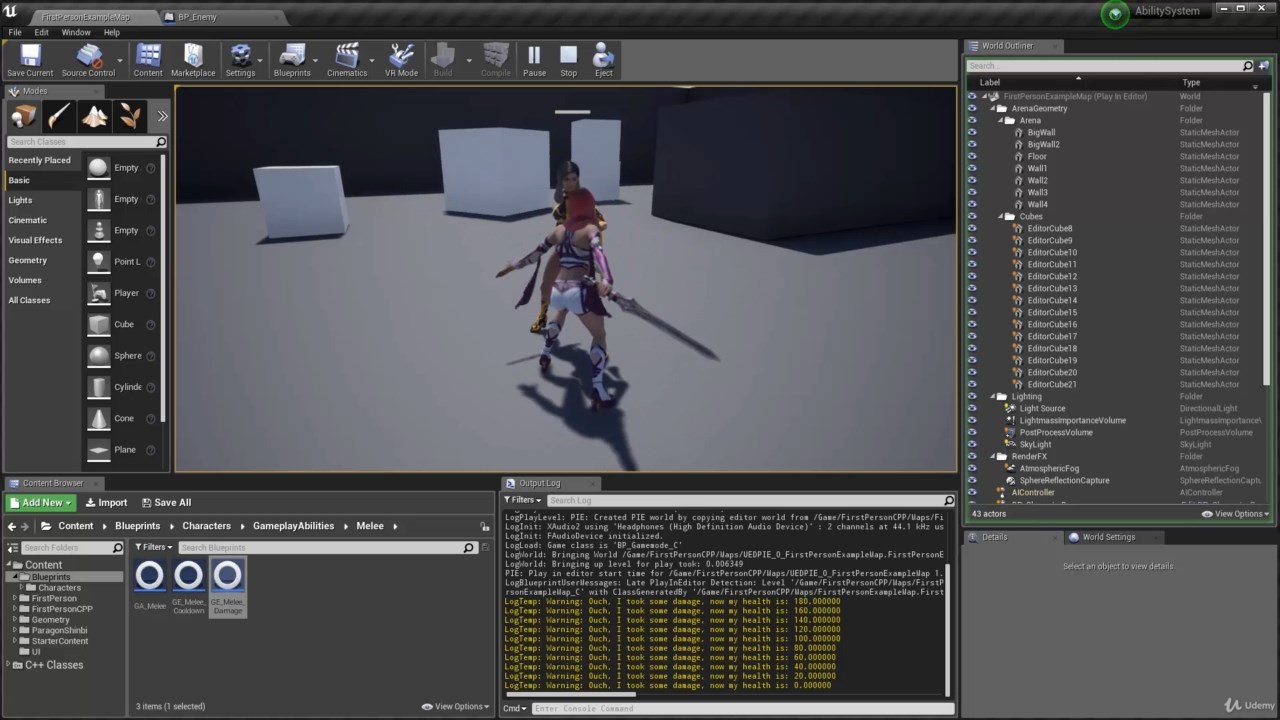The width and height of the screenshot is (1280, 720).
Task: Expand the World Outliner View Options menu
Action: (1236, 514)
